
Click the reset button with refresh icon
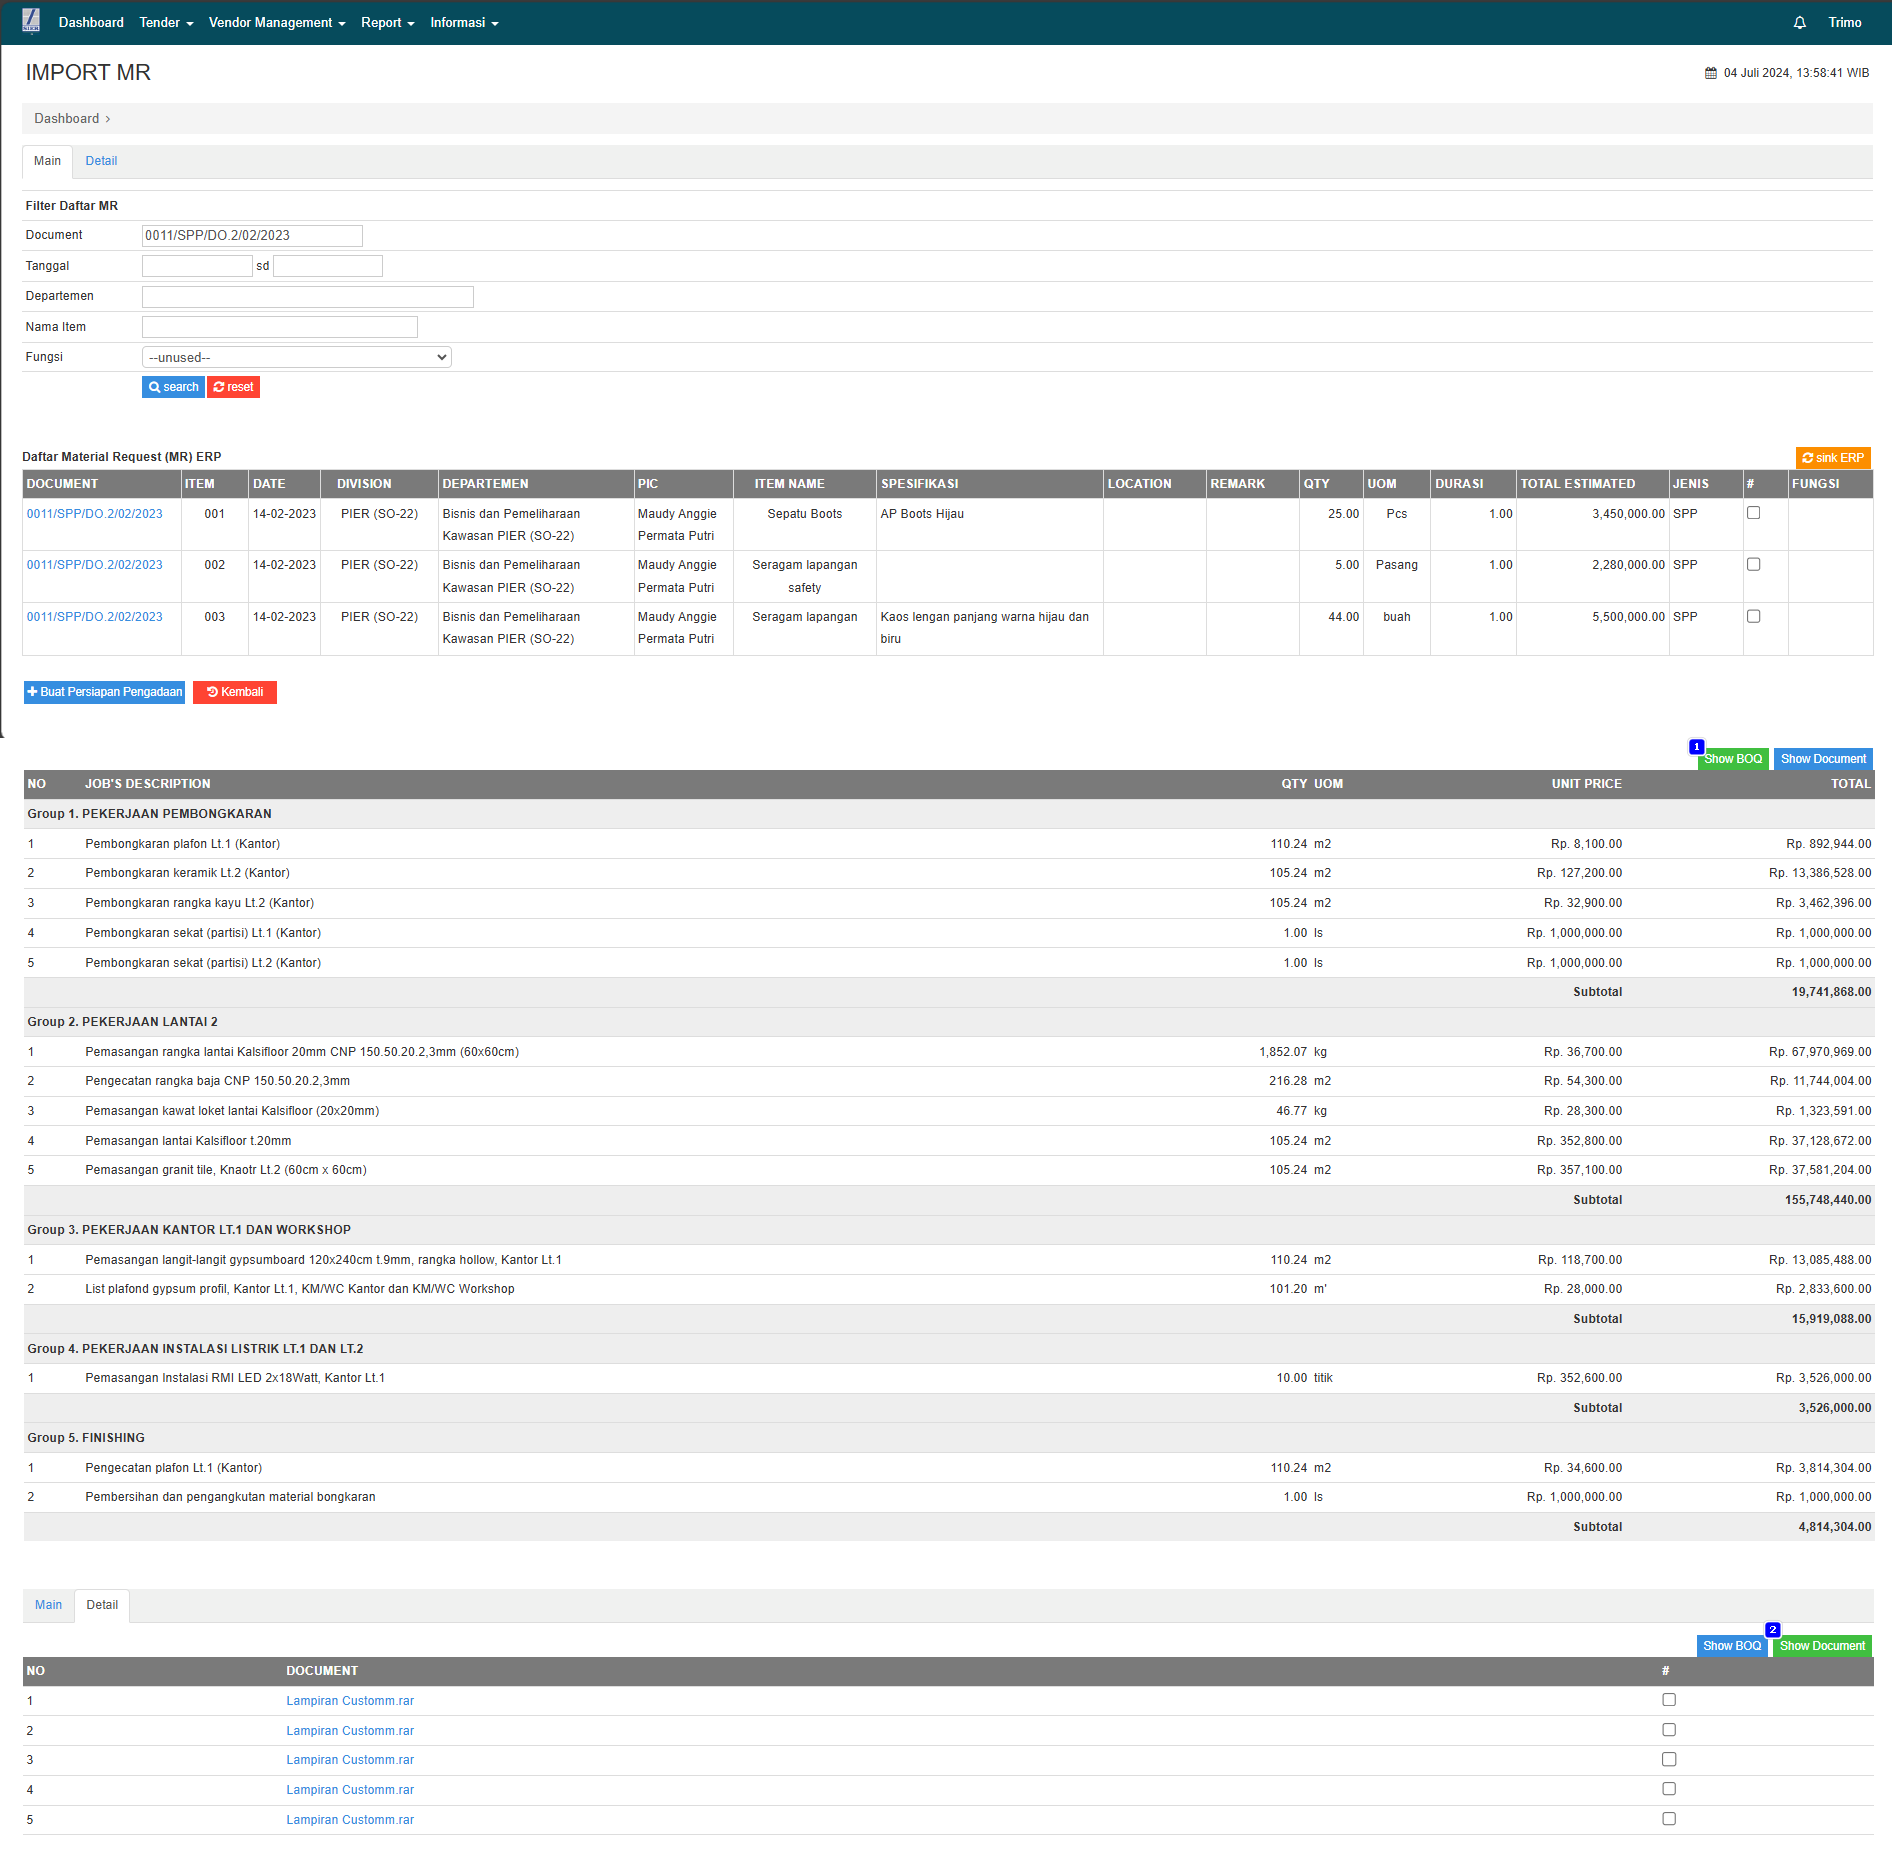pos(233,387)
